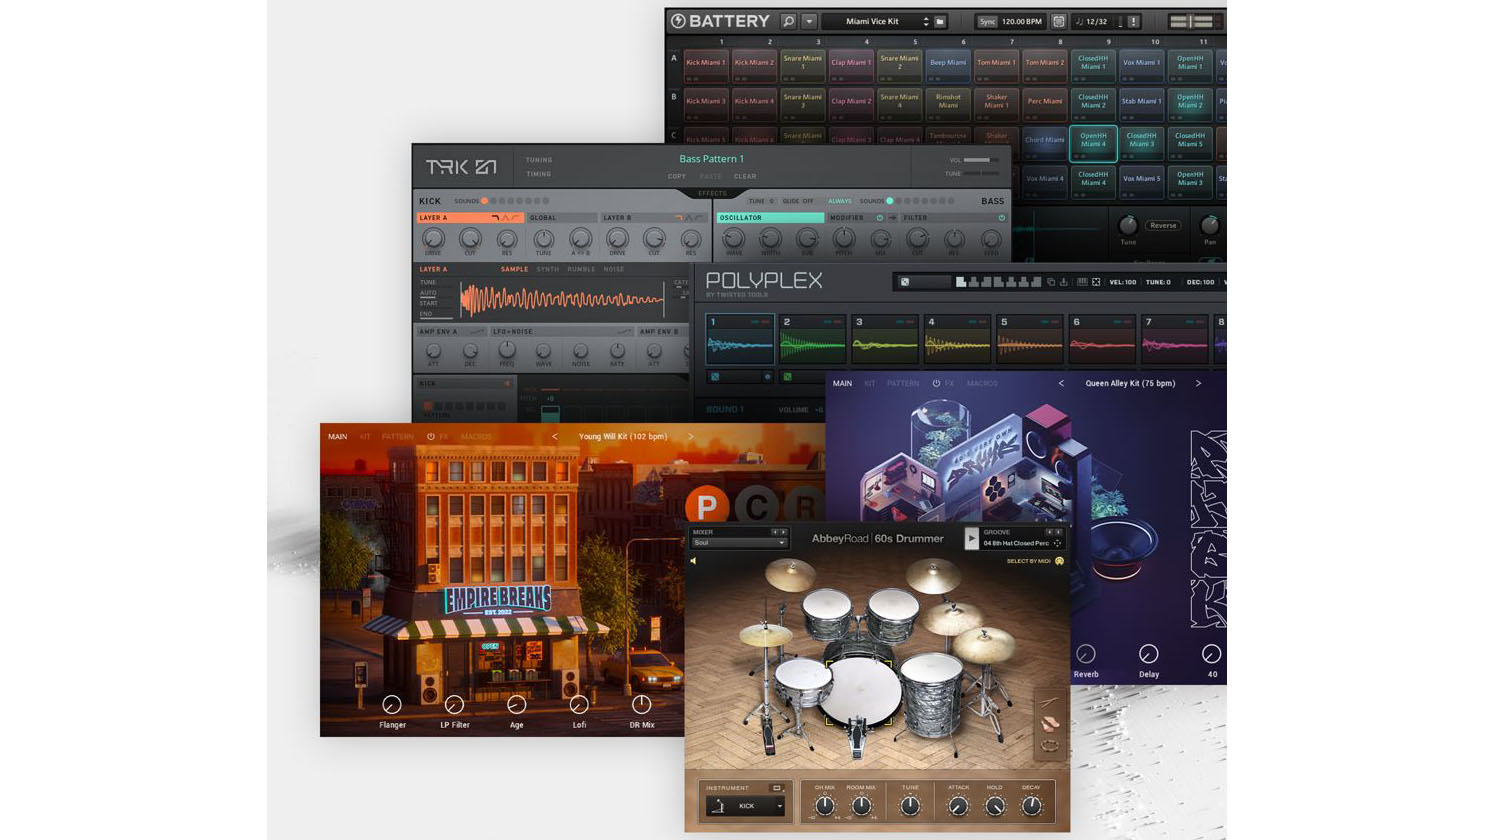Toggle the Filter power button in TRK-01 Bass
Image resolution: width=1493 pixels, height=840 pixels.
tap(1001, 218)
